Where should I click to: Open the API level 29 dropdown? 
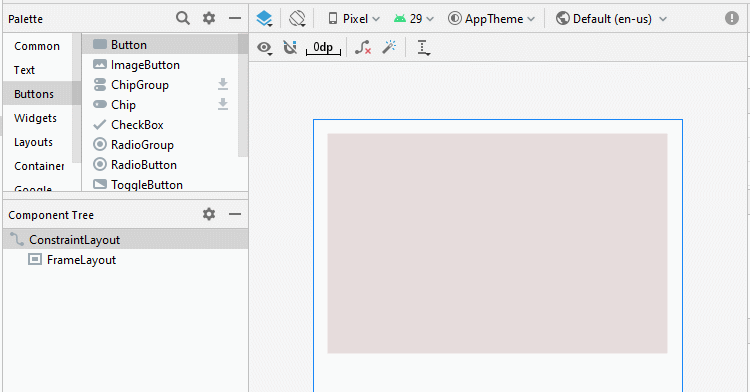[414, 19]
